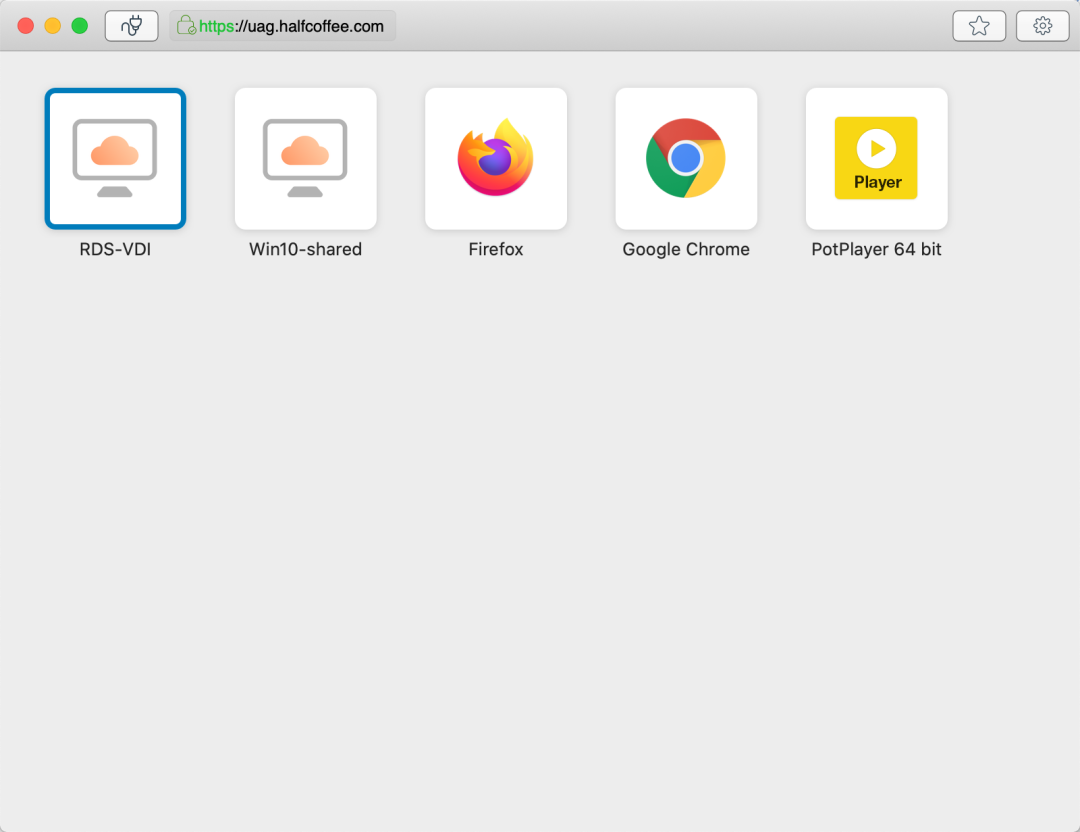The height and width of the screenshot is (832, 1080).
Task: Start the PotPlayer 64 bit app icon
Action: (x=877, y=158)
